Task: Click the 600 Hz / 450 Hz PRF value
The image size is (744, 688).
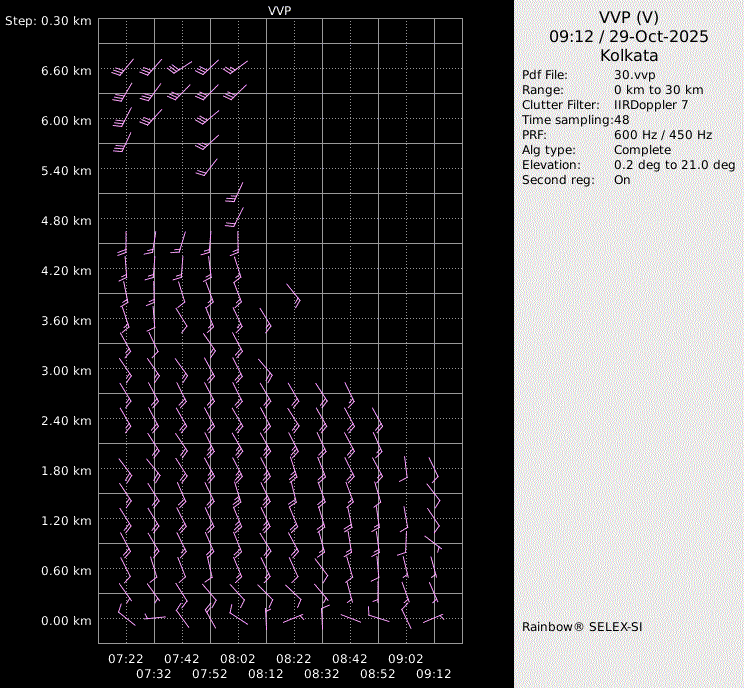Action: pos(662,135)
